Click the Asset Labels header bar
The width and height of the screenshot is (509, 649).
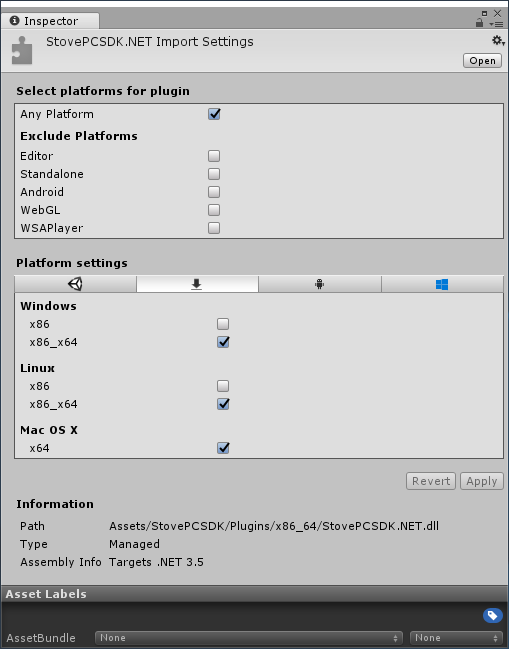254,594
